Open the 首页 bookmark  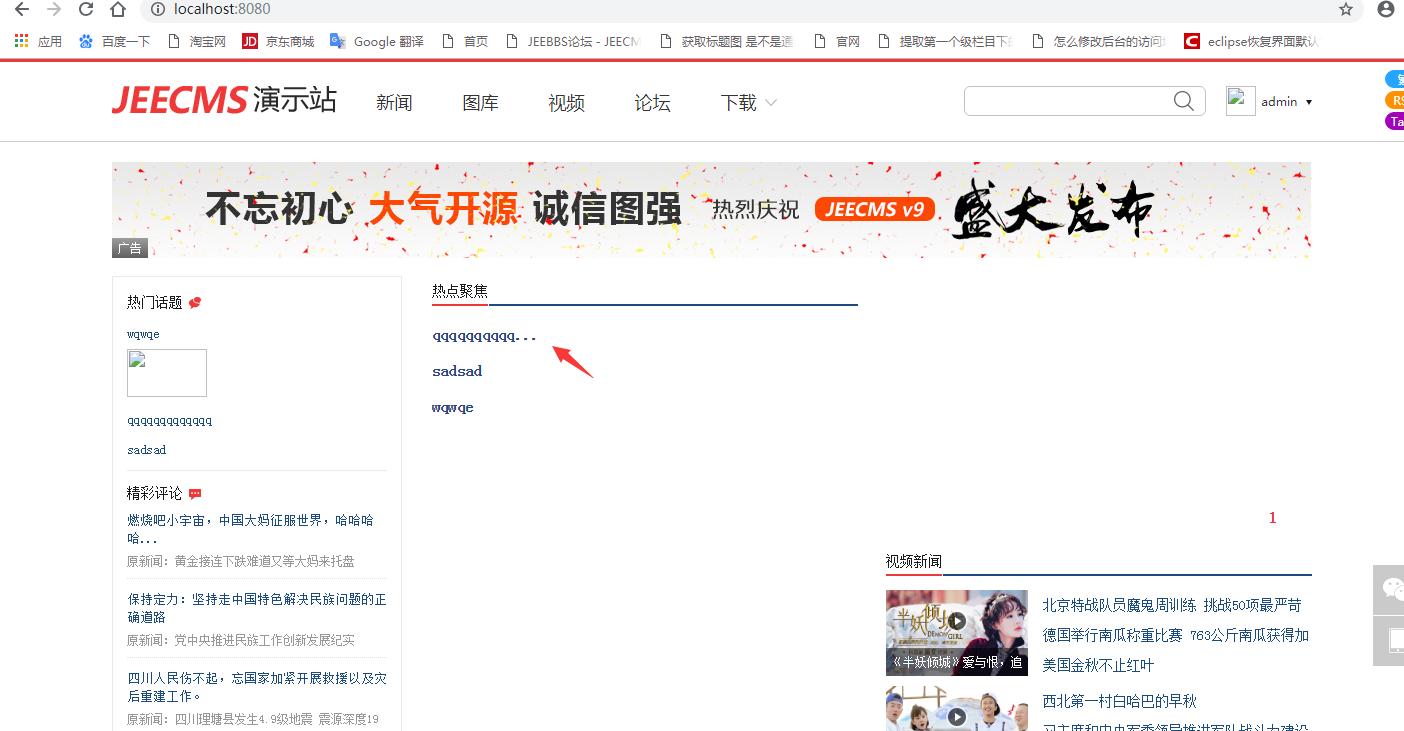point(465,42)
